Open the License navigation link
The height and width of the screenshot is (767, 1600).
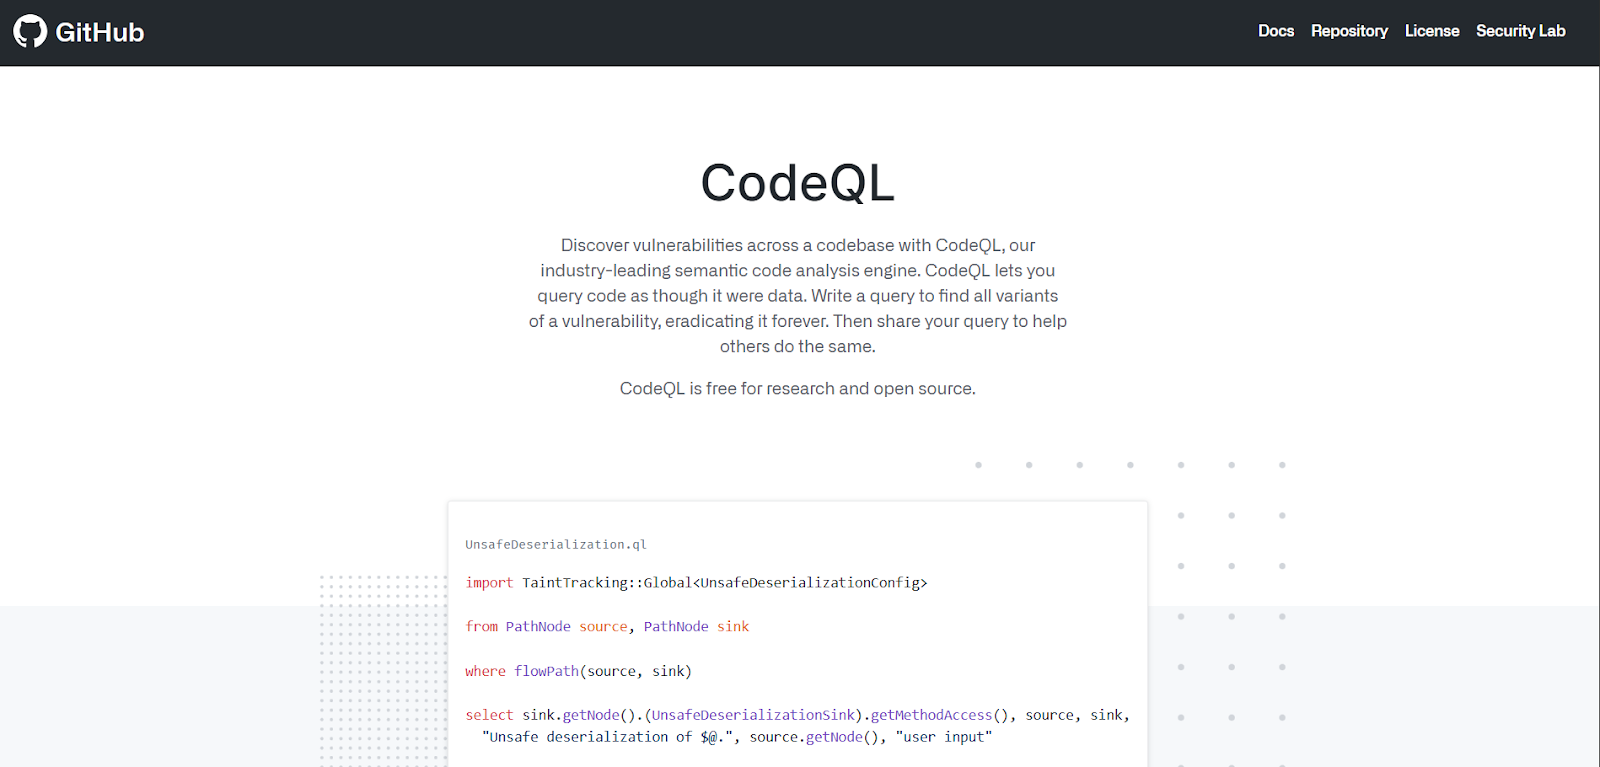1432,31
